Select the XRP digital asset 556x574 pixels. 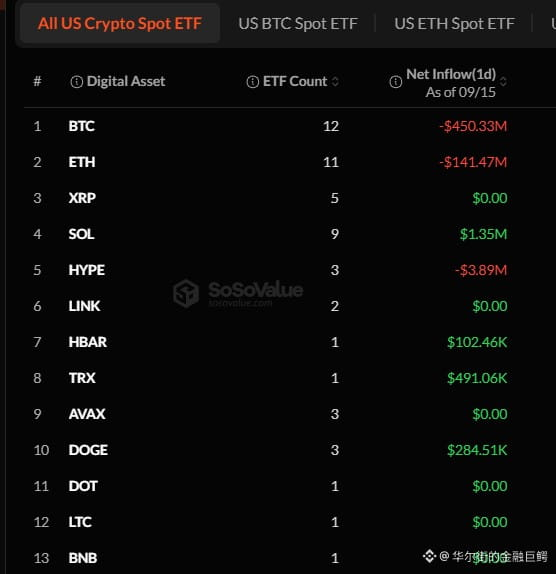82,198
